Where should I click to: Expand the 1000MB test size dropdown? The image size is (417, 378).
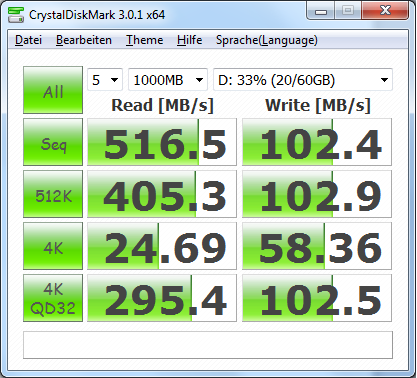(168, 80)
